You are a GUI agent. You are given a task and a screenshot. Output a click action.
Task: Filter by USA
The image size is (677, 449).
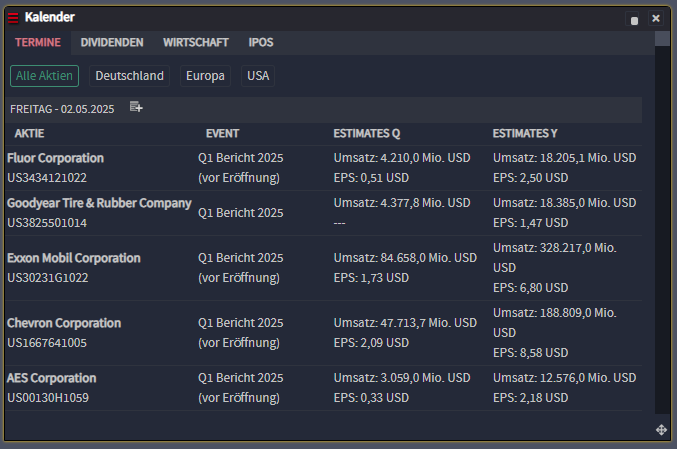(x=258, y=76)
